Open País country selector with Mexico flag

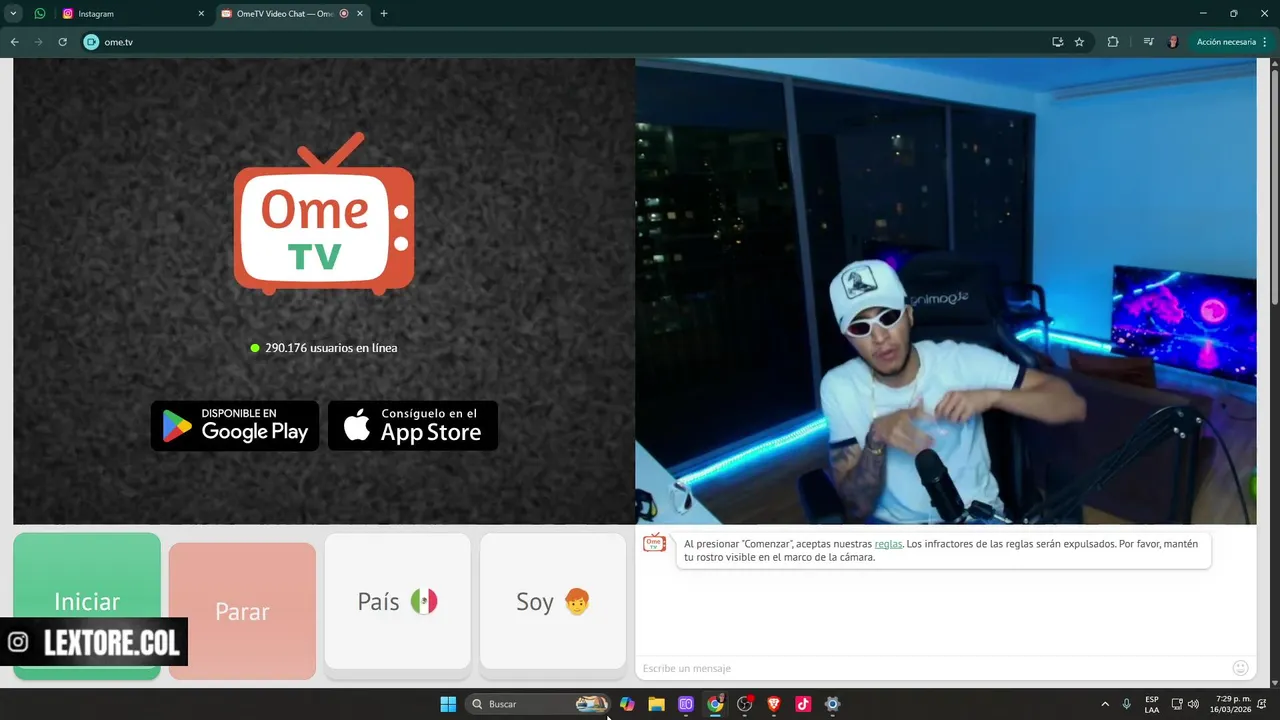397,601
